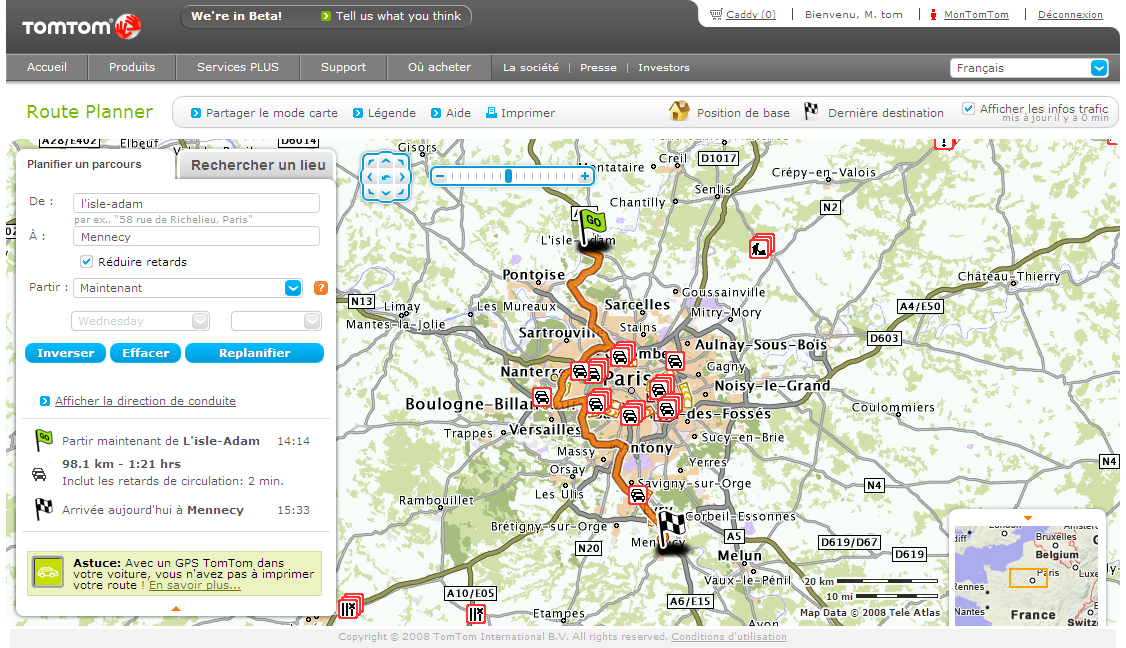
Task: Open the Français language selector
Action: (1029, 67)
